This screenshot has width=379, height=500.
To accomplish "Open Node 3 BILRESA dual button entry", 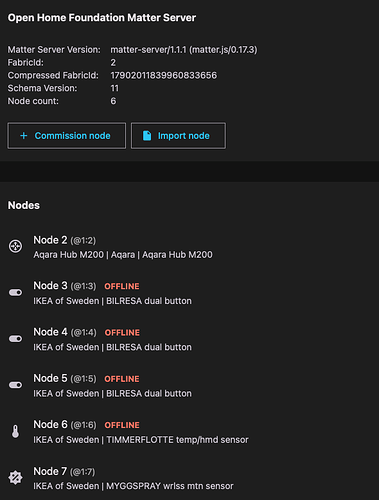I will pos(189,293).
